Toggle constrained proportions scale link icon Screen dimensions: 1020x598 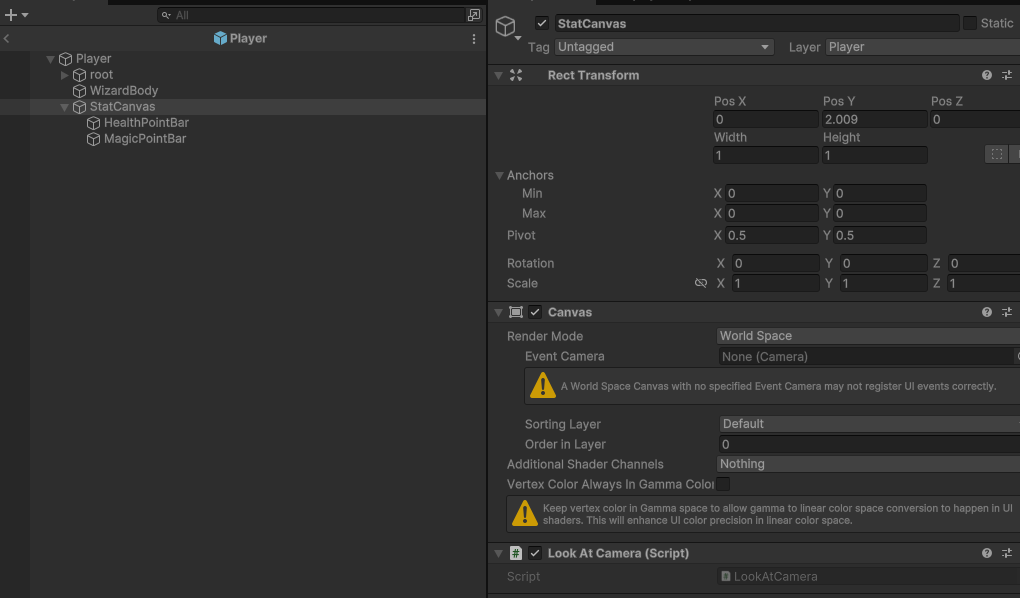point(701,283)
